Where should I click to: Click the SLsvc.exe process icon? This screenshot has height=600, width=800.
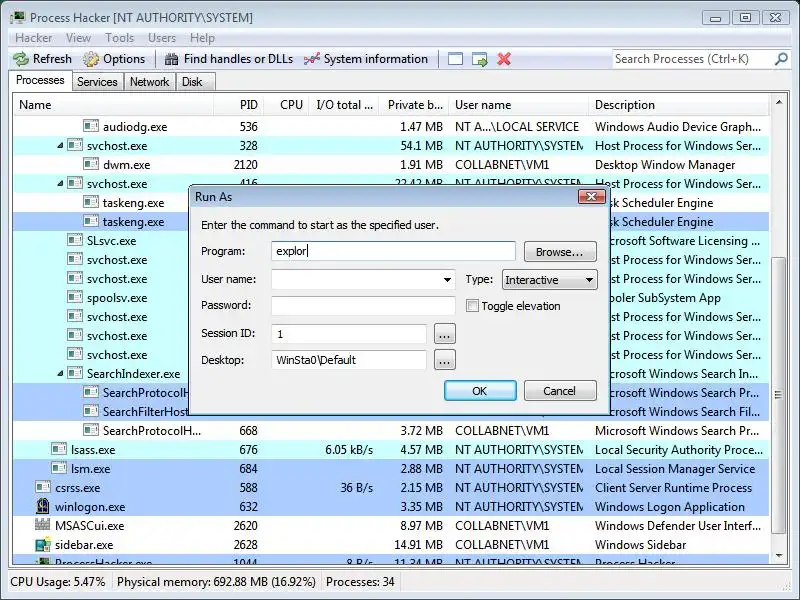pyautogui.click(x=75, y=240)
